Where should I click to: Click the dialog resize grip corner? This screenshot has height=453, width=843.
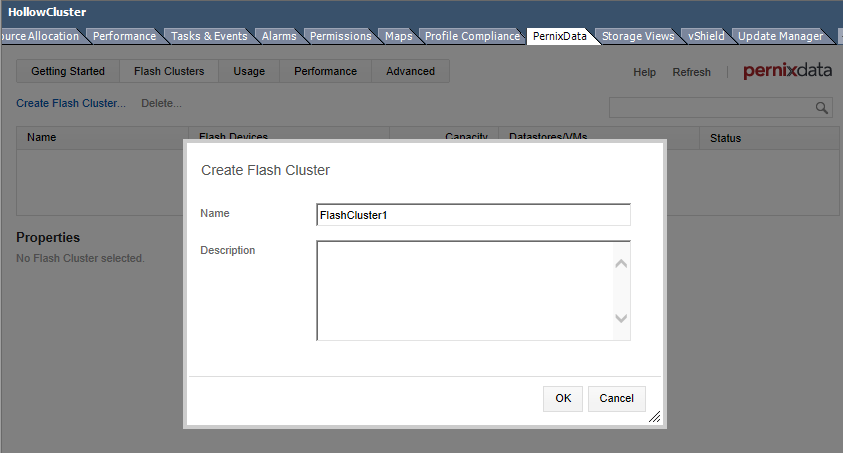[654, 416]
